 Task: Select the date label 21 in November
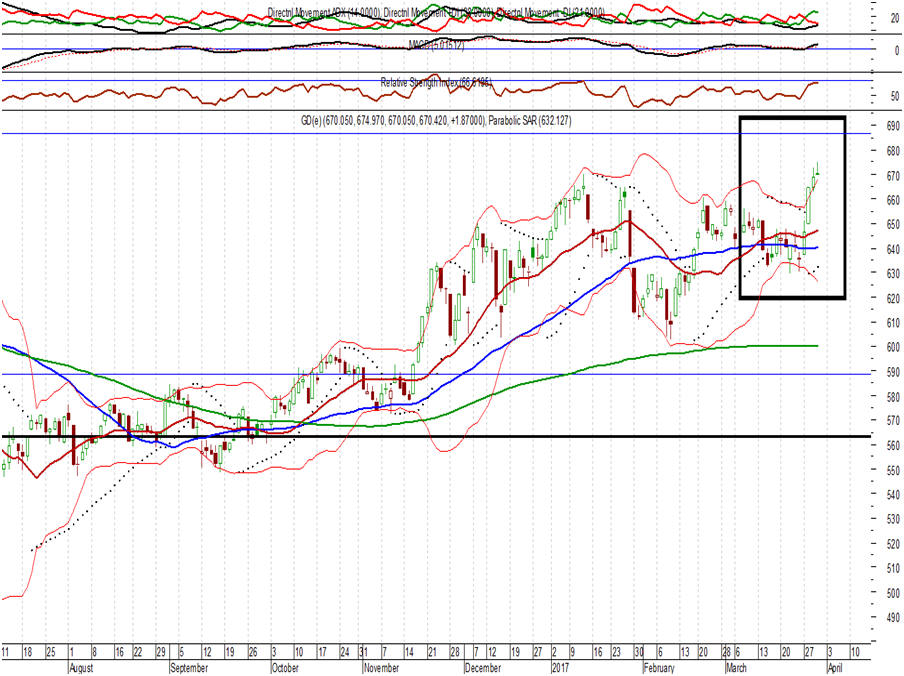[x=432, y=652]
